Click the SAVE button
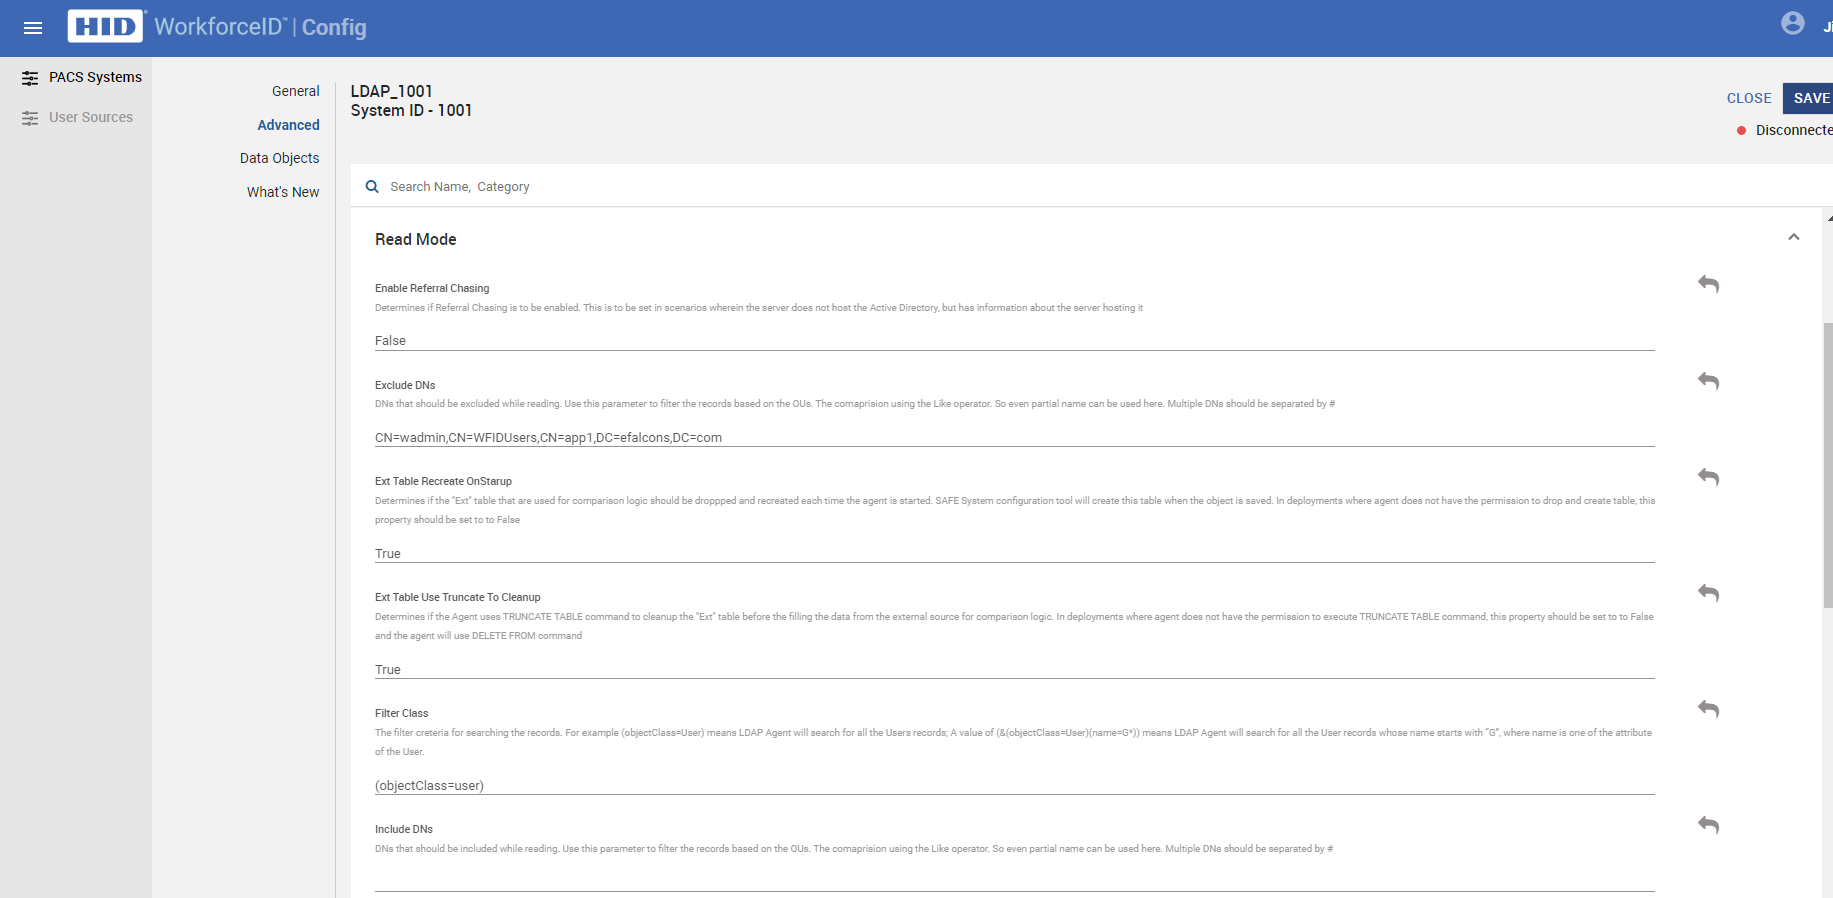1833x898 pixels. (1810, 98)
